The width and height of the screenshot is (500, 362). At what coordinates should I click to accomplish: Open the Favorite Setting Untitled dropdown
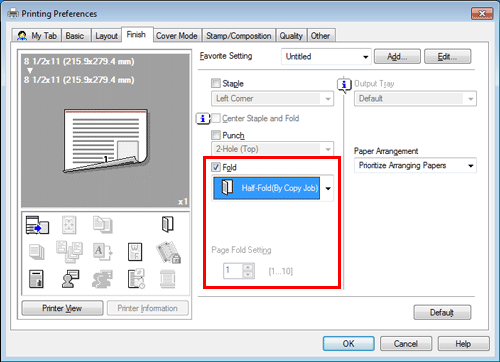(326, 56)
